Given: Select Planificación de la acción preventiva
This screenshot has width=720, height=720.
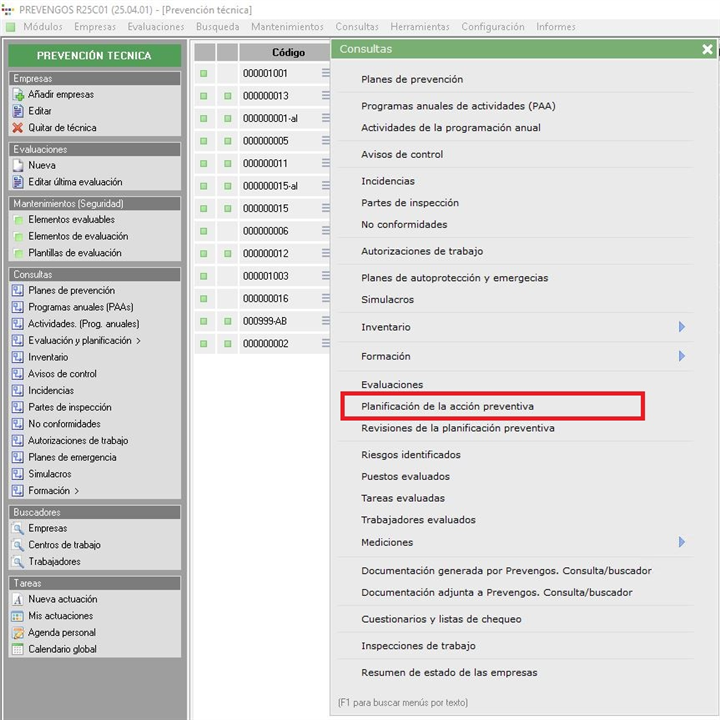Looking at the screenshot, I should (447, 407).
